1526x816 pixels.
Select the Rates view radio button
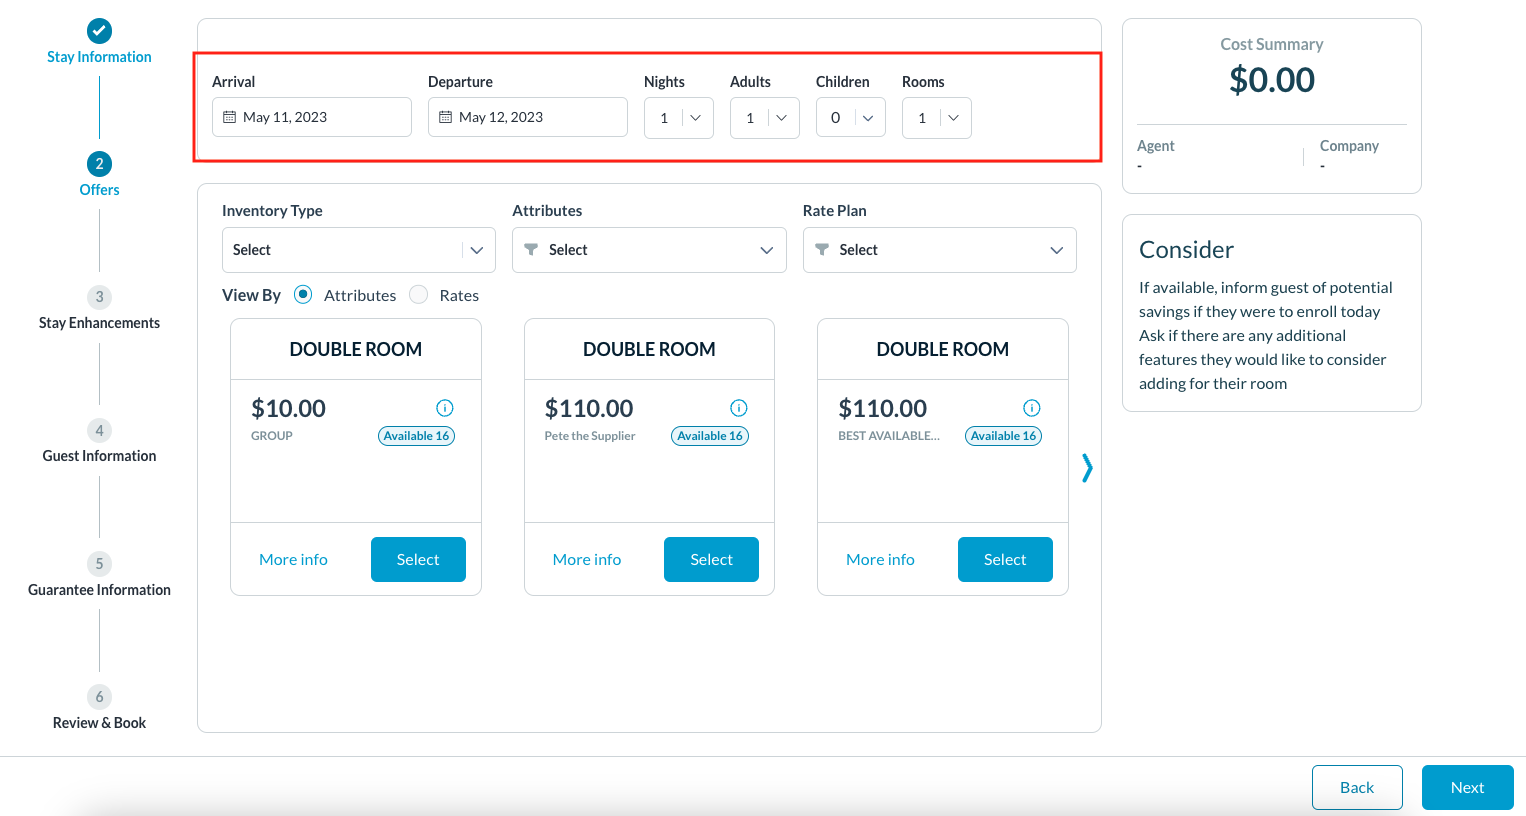pos(419,294)
